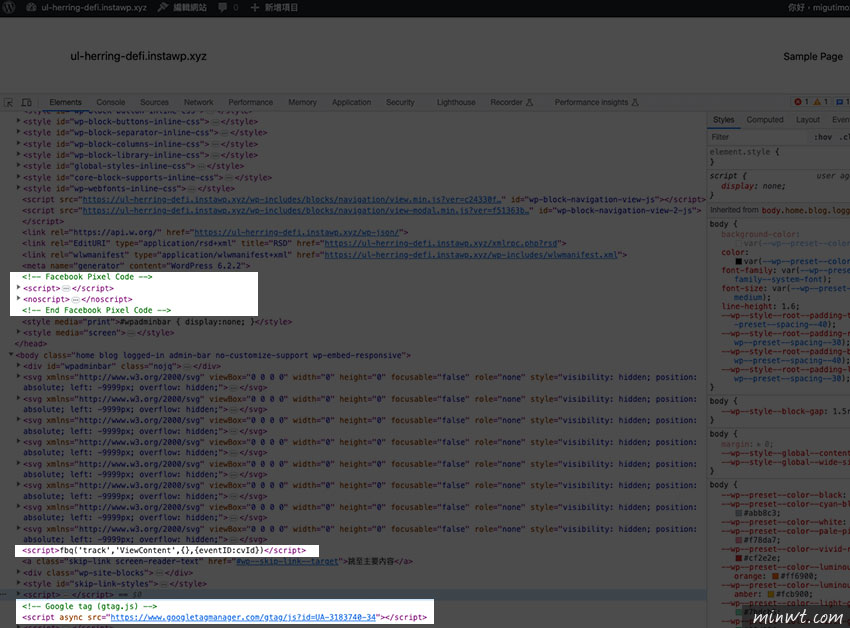Open the xmlrpc.php?rsd href link
The height and width of the screenshot is (628, 850).
pos(442,243)
